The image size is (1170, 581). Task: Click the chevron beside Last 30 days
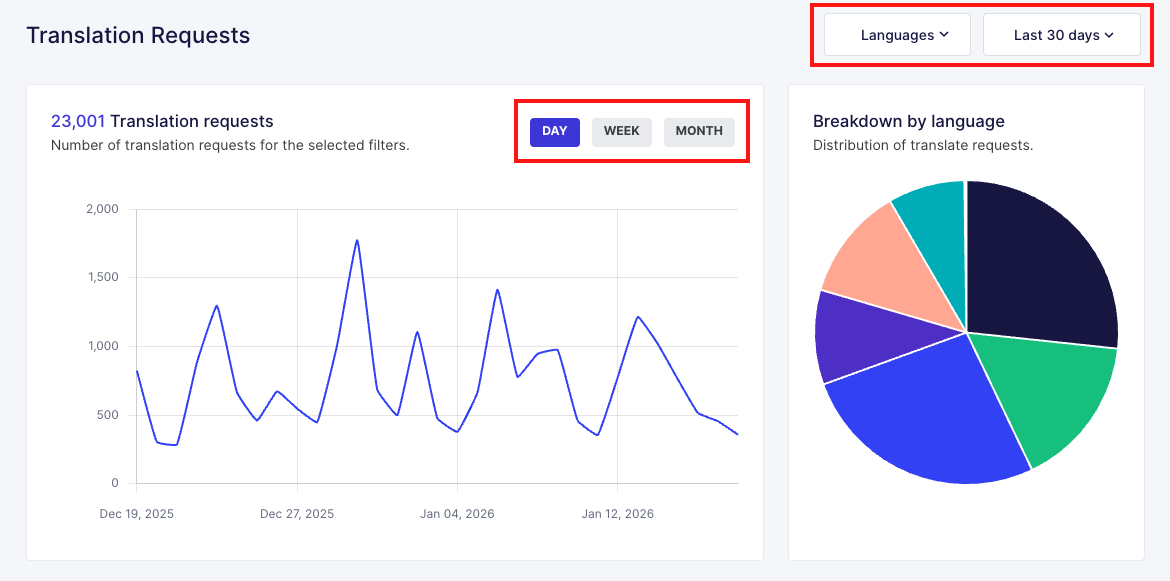point(1109,34)
